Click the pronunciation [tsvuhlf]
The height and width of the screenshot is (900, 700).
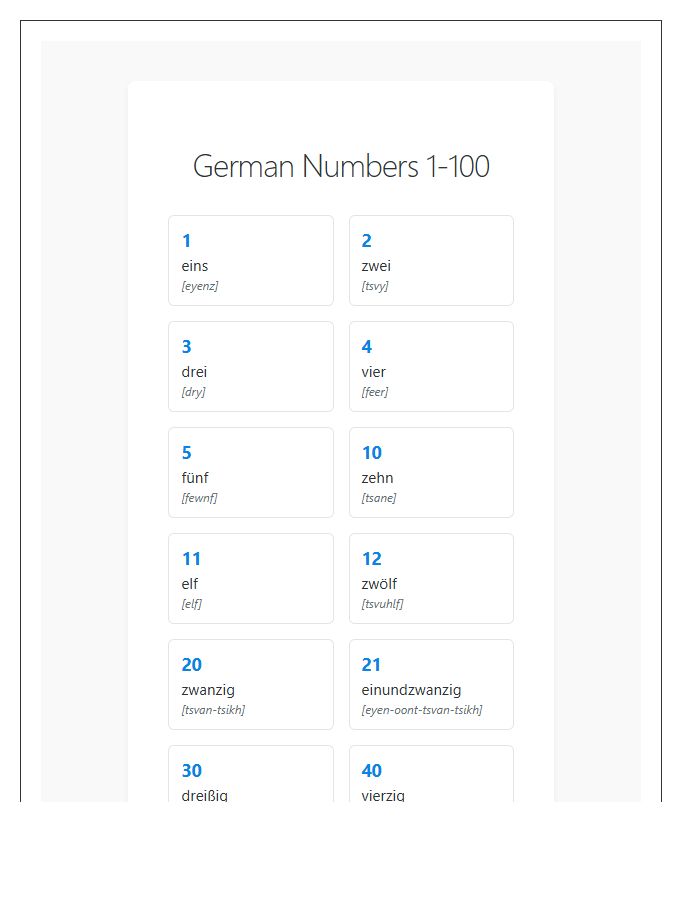(x=382, y=604)
